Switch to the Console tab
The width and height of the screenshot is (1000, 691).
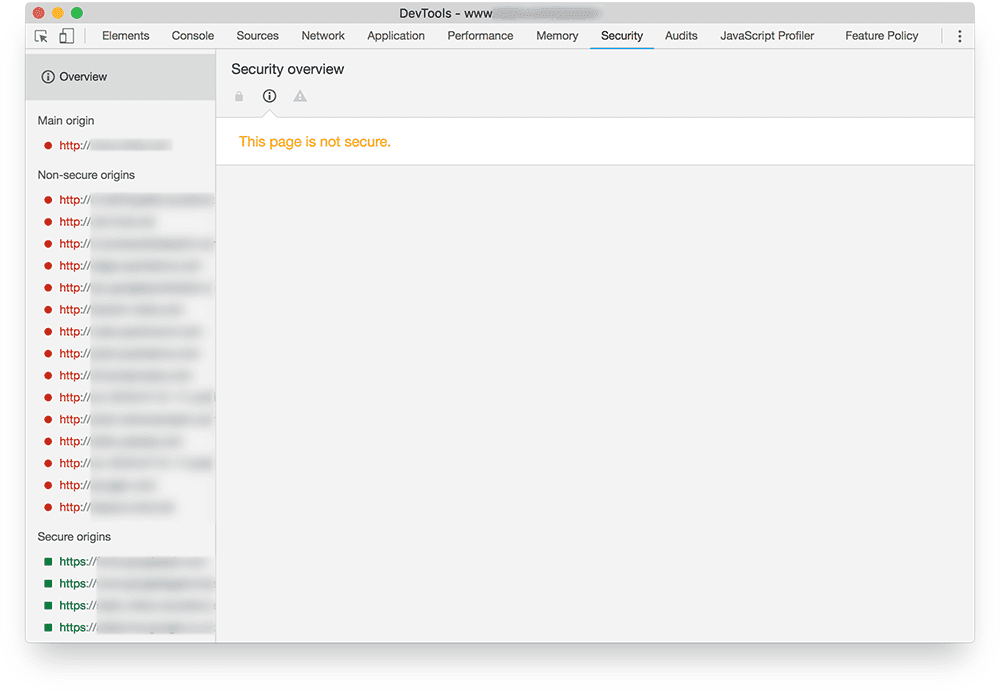click(192, 35)
